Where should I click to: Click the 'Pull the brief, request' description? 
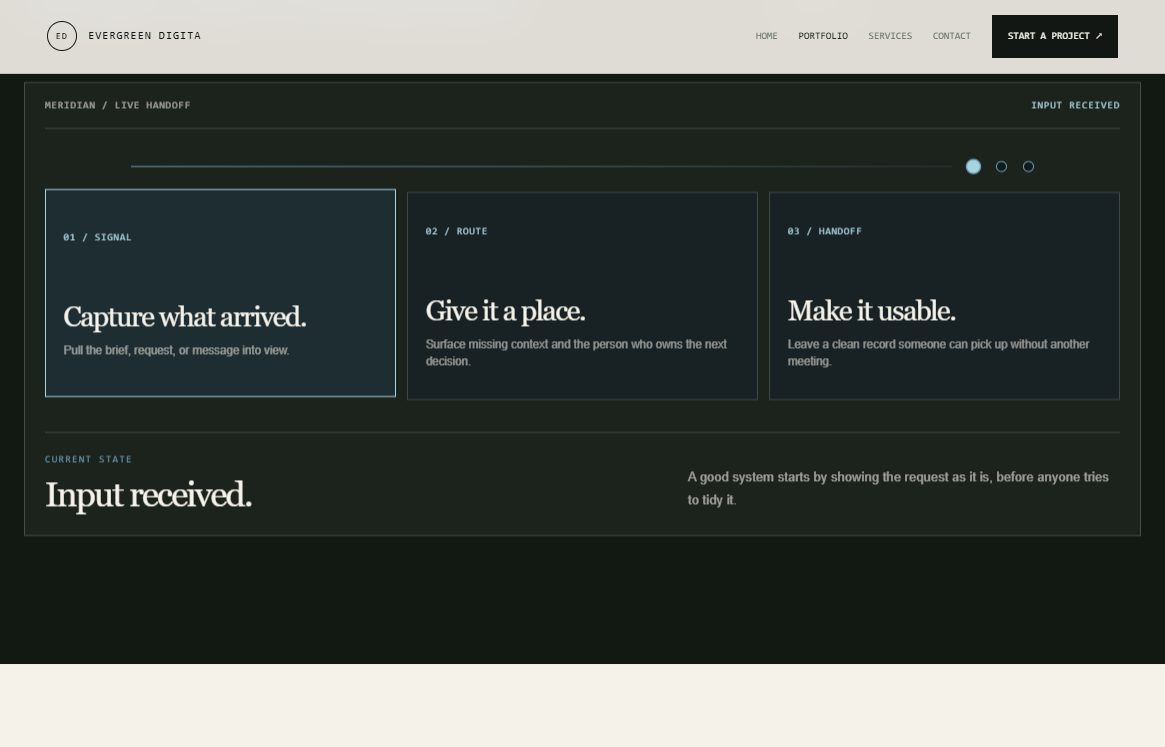[176, 350]
